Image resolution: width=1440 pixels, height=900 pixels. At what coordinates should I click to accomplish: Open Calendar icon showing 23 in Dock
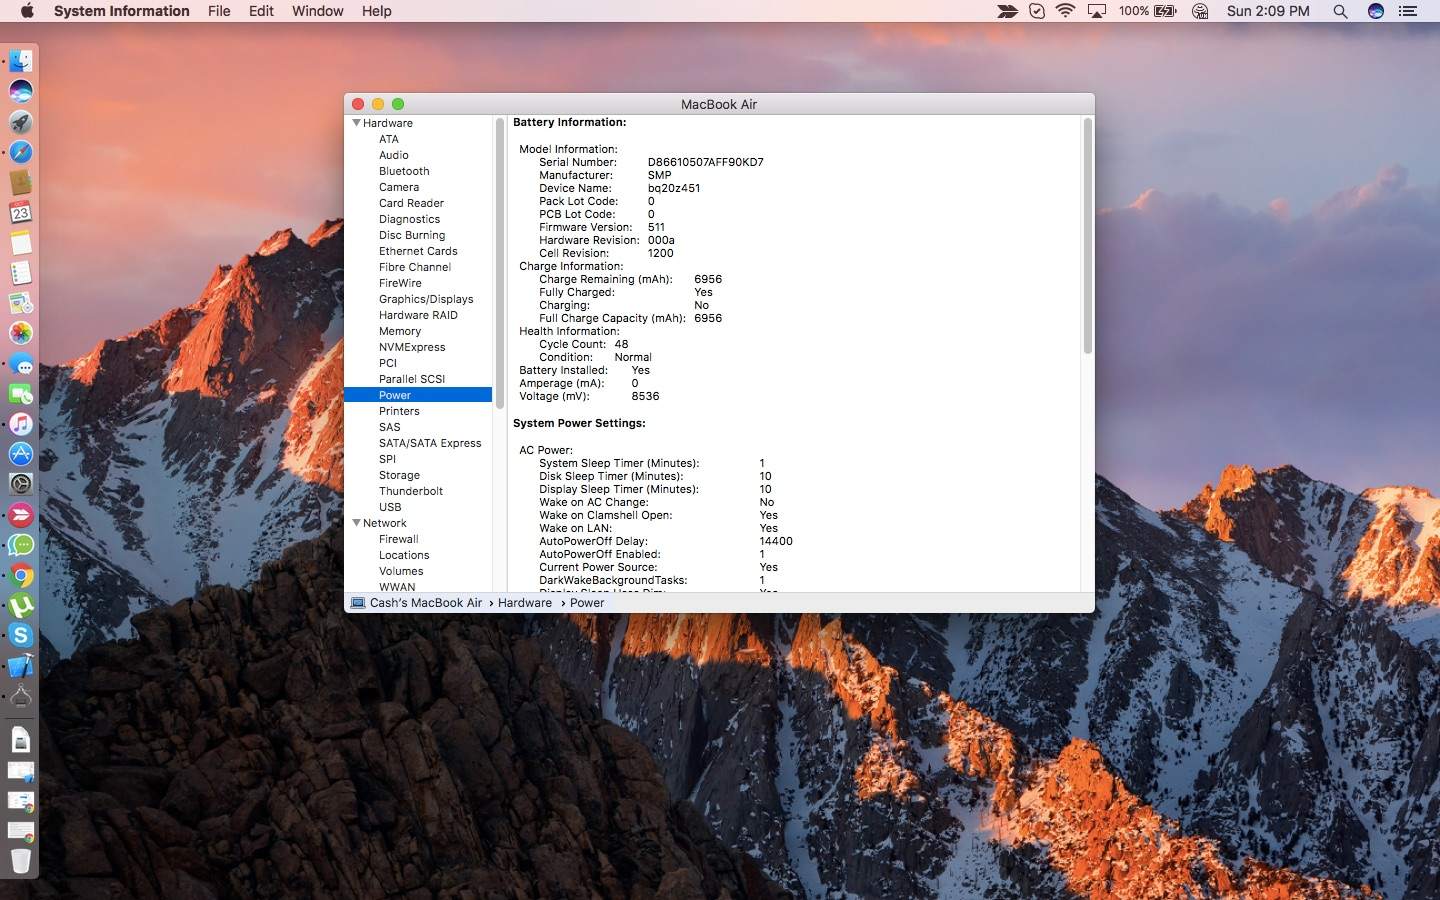tap(21, 212)
